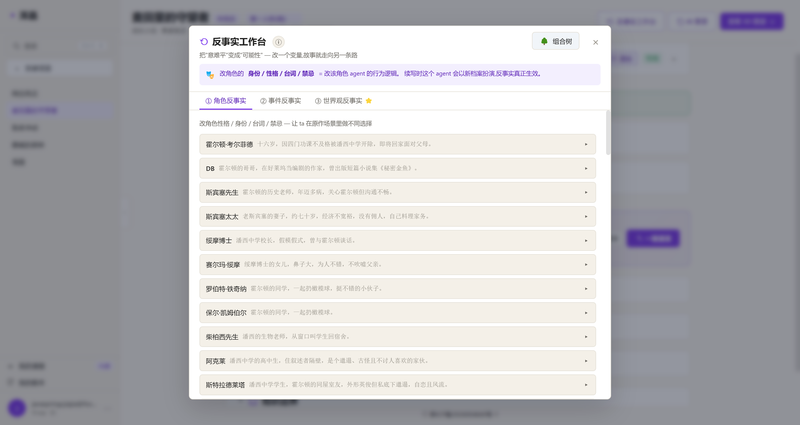This screenshot has width=800, height=425.
Task: Click the yellow star beside 世界观反事实
Action: click(x=369, y=101)
